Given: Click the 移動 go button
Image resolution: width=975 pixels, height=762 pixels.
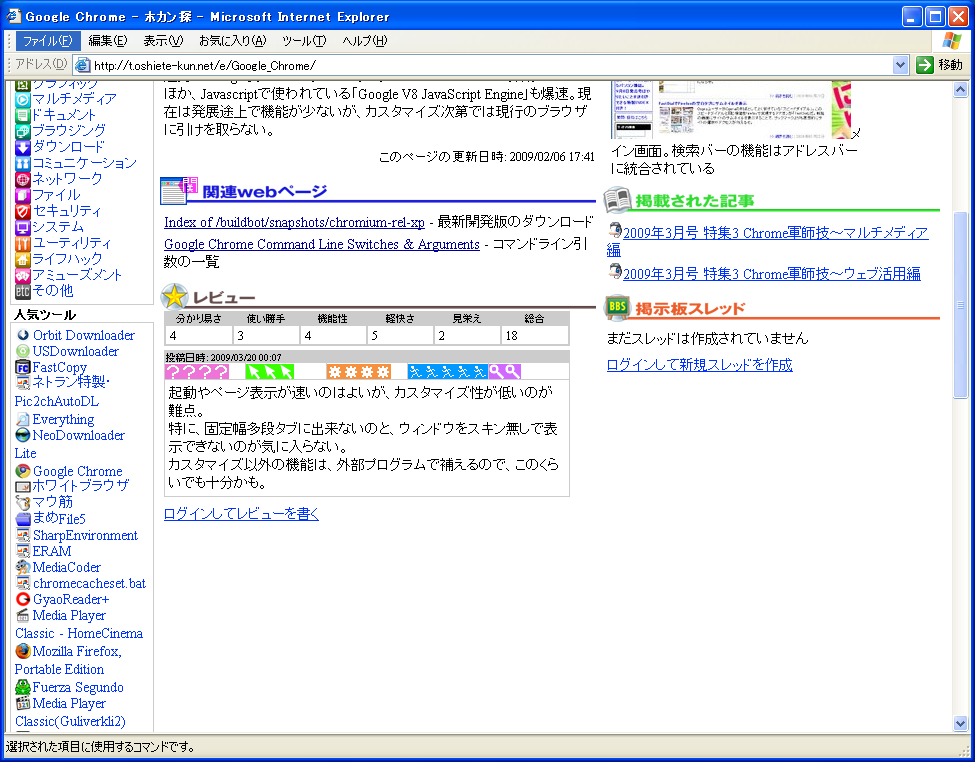Looking at the screenshot, I should click(940, 65).
